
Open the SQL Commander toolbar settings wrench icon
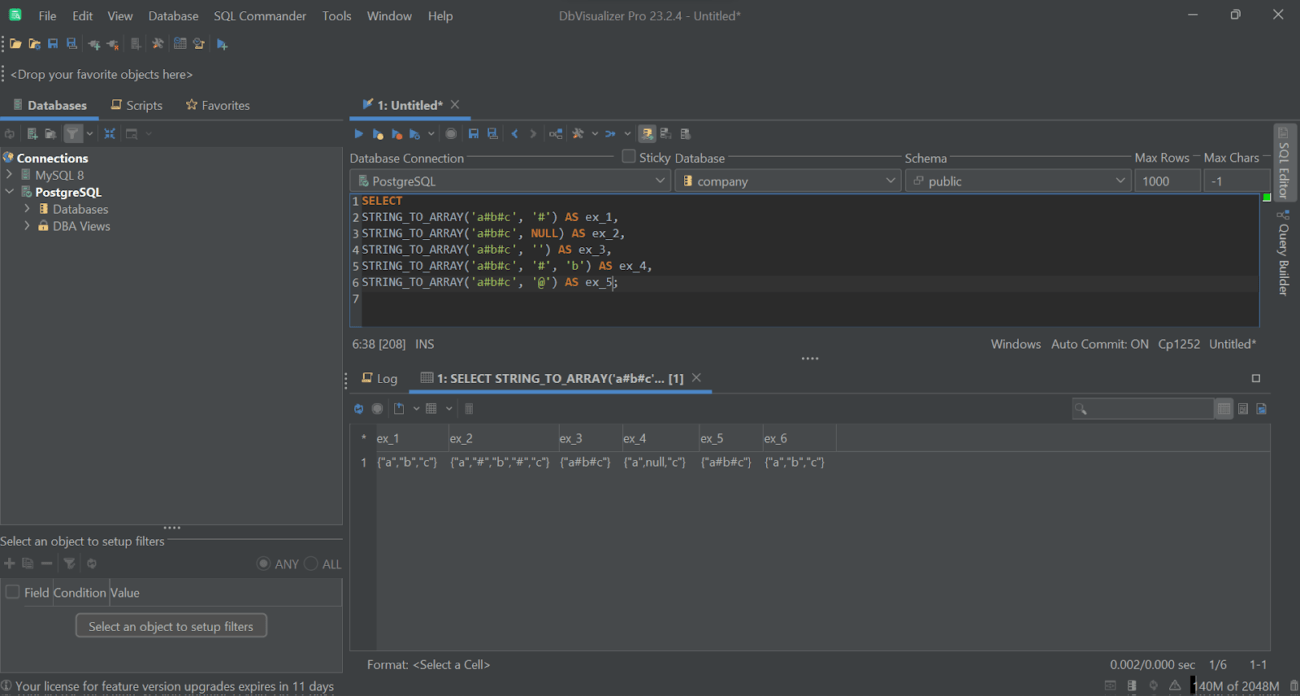pos(577,133)
